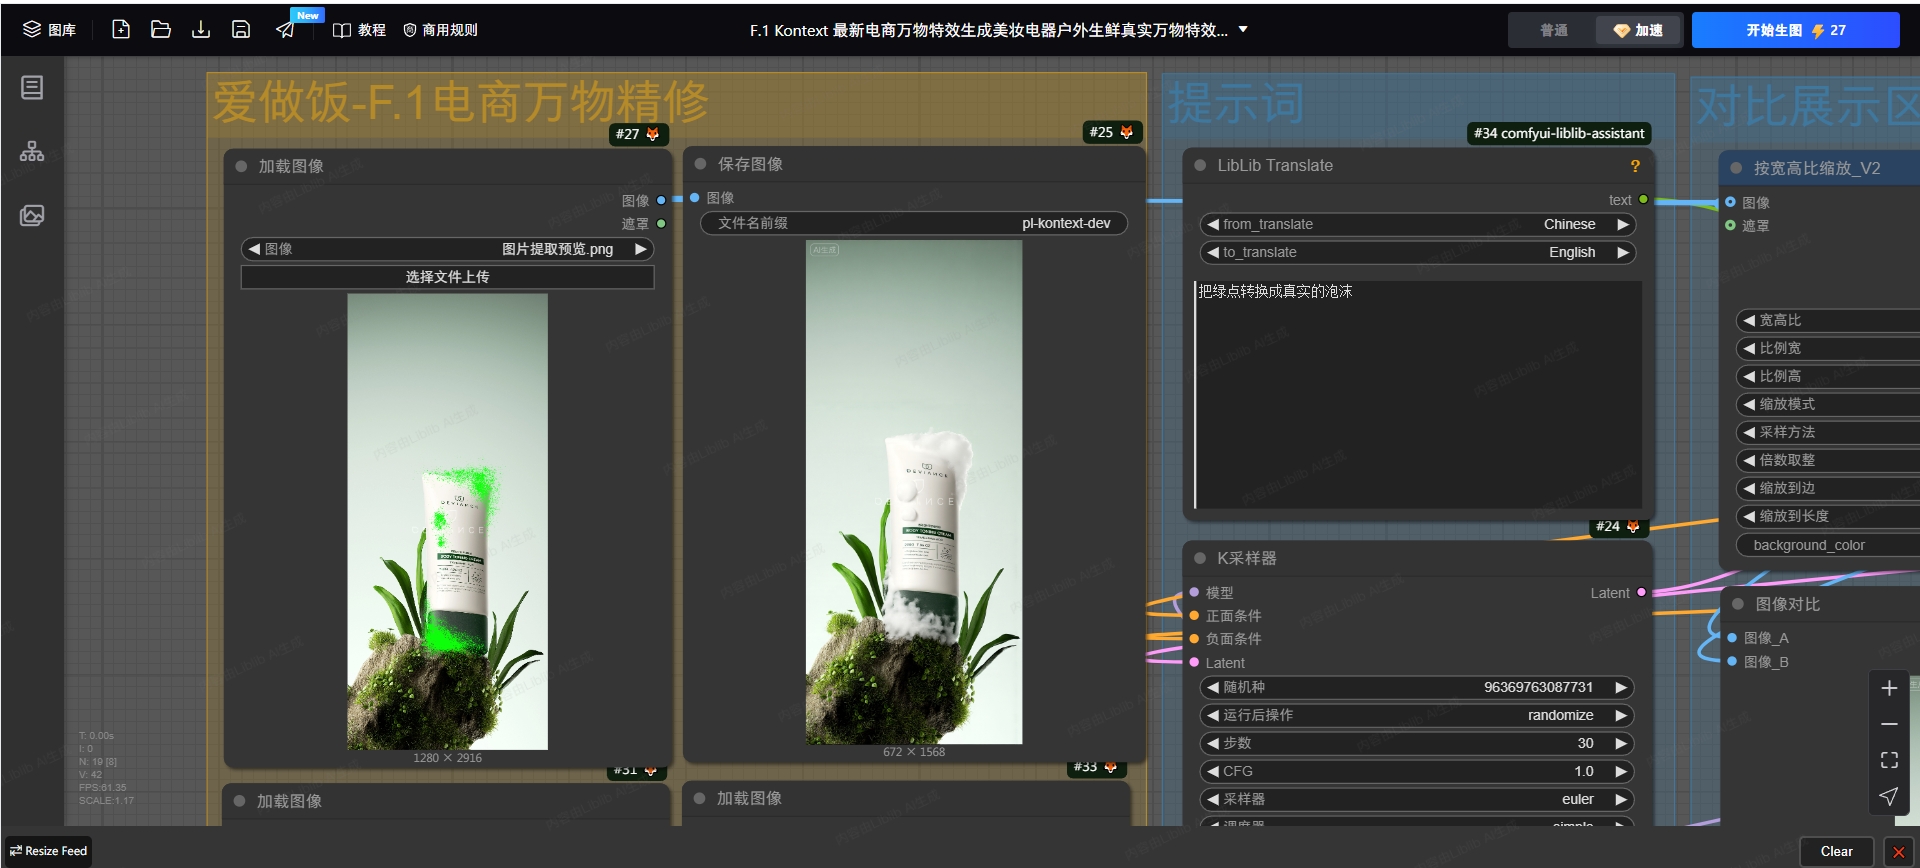Open the 采样方法 dropdown
This screenshot has width=1920, height=868.
coord(1828,432)
